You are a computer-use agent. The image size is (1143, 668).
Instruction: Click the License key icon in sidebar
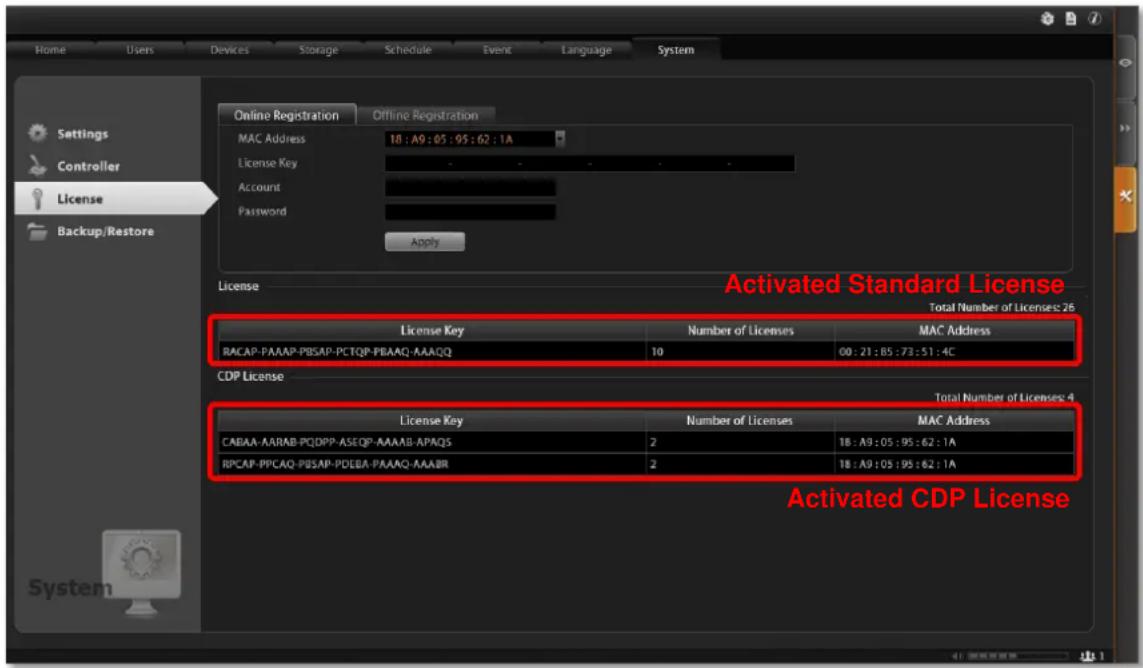click(37, 198)
